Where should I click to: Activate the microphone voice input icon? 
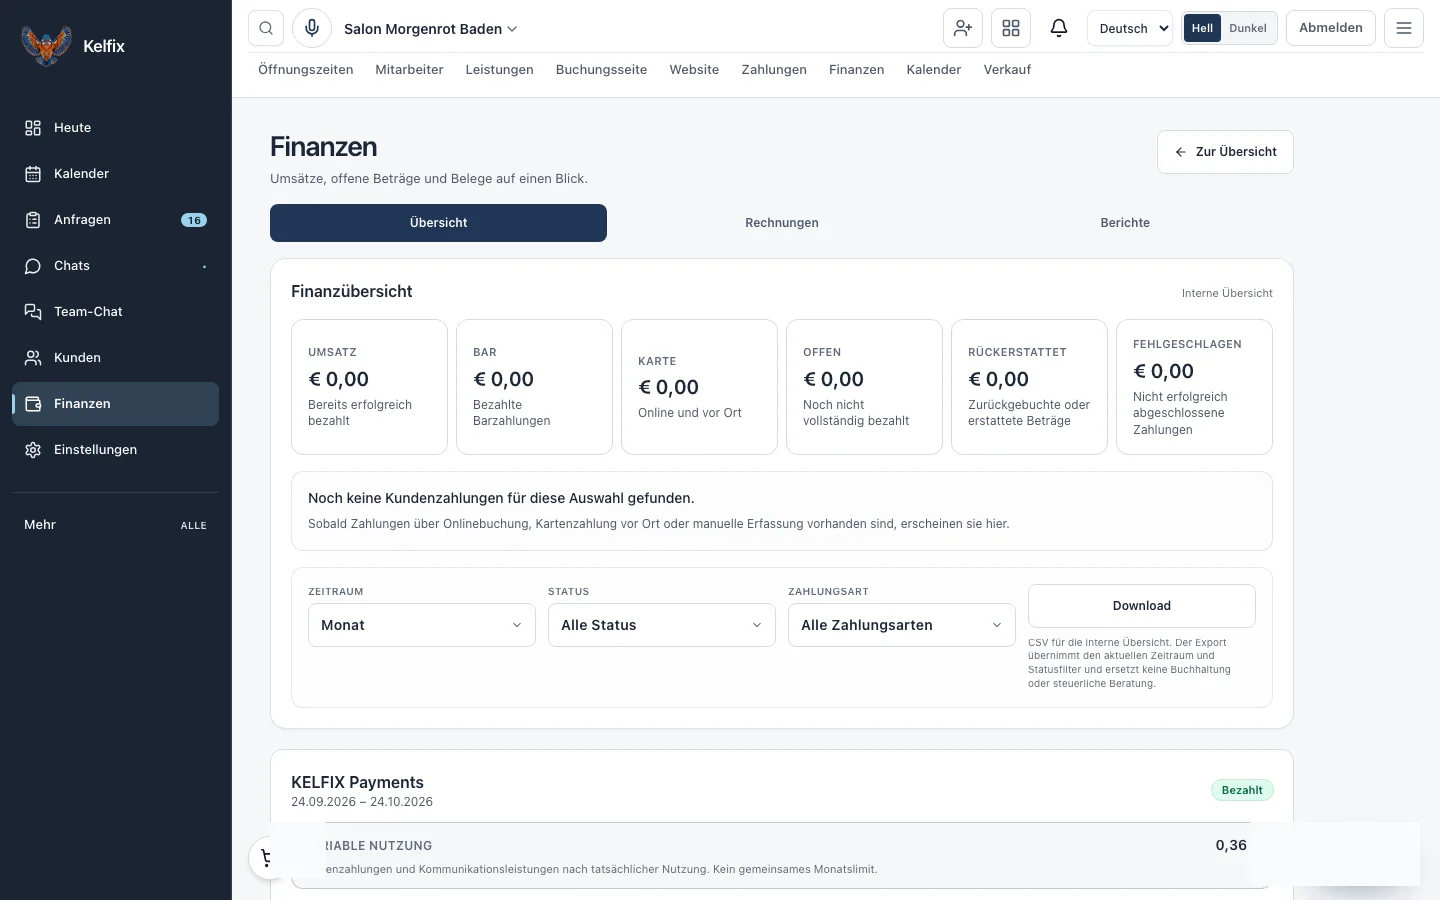[x=312, y=28]
